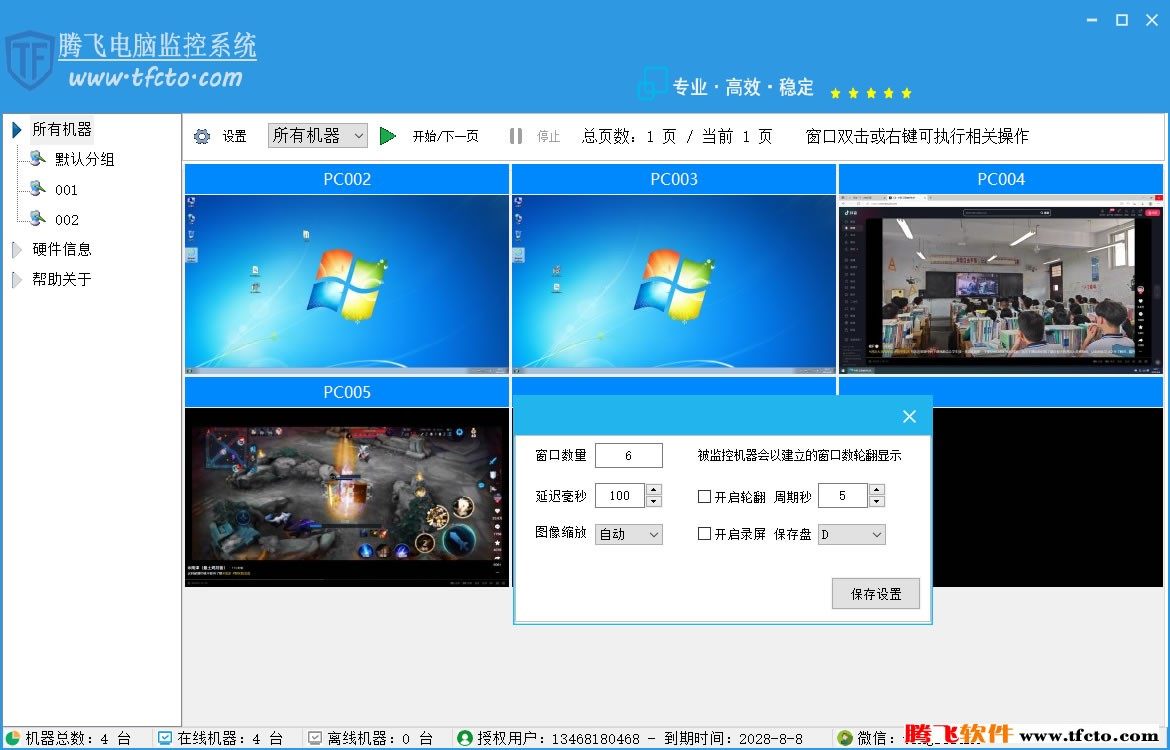This screenshot has height=750, width=1170.
Task: Increase 延迟毫秒 with up arrow
Action: click(x=654, y=490)
